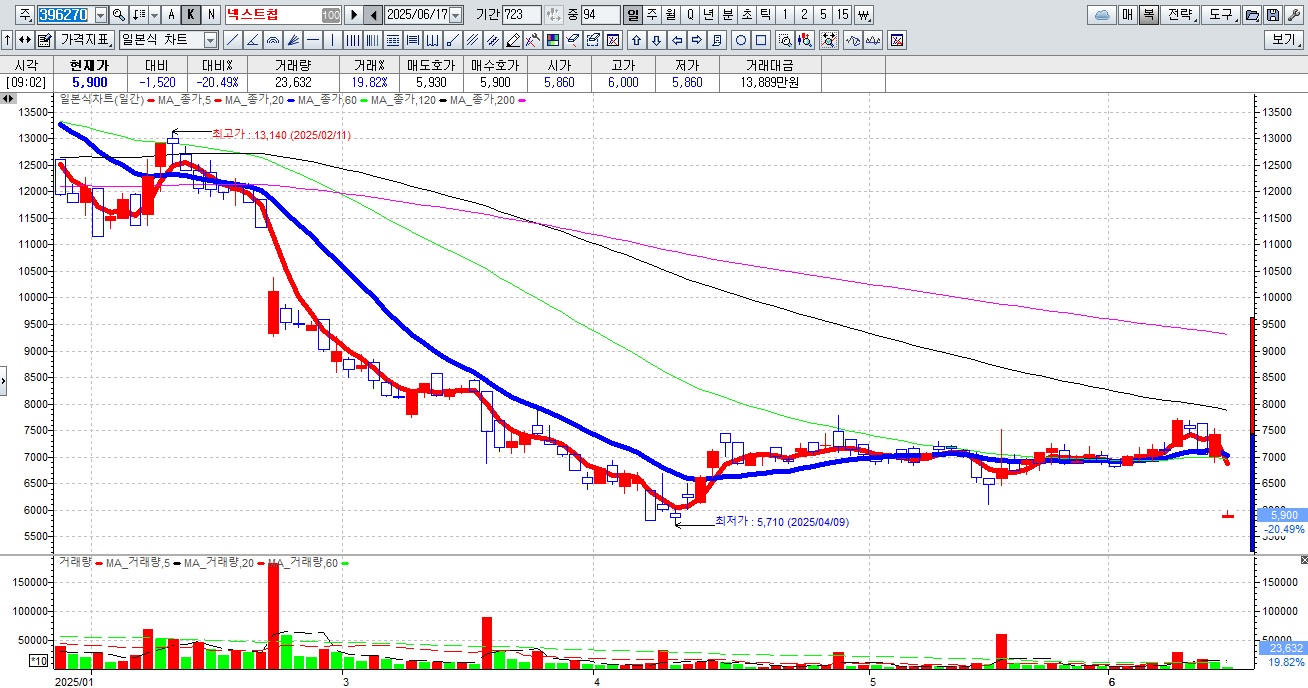Click the chart scroll arrows at top-left
Screen dimensions: 1308x688
click(x=8, y=99)
